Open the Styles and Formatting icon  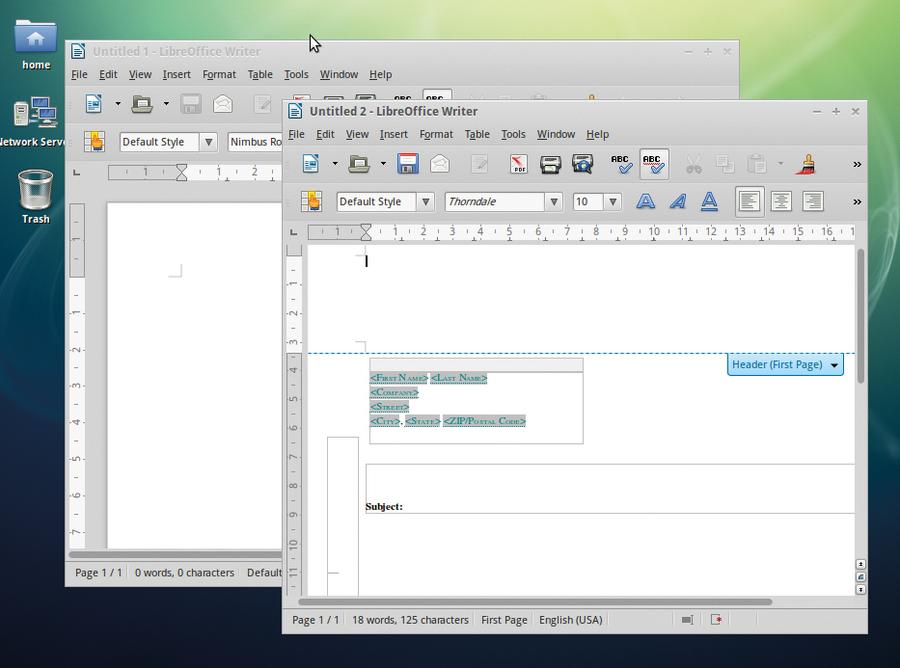[x=311, y=201]
